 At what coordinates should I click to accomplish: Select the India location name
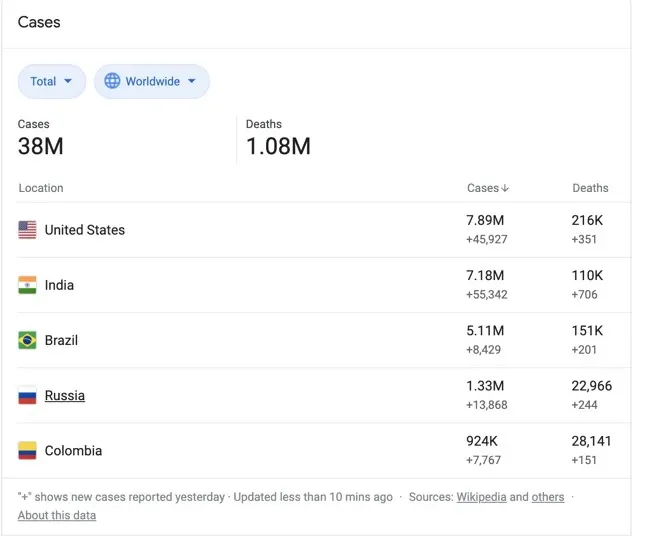(x=60, y=285)
